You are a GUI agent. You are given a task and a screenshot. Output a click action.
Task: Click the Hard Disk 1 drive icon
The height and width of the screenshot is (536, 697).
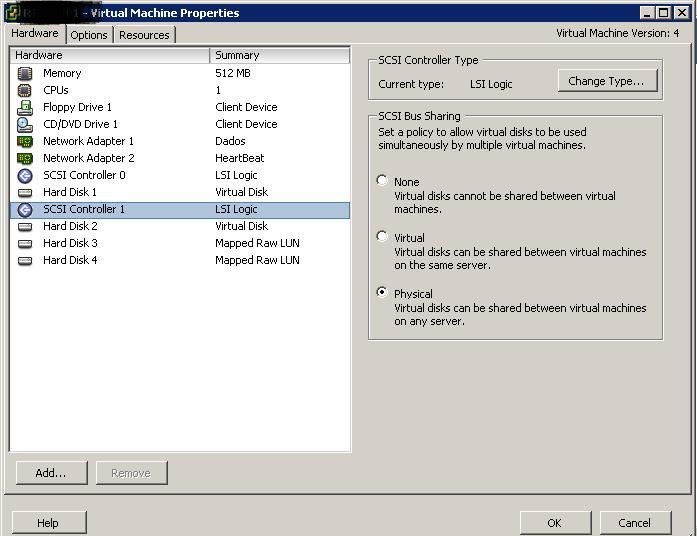click(25, 192)
